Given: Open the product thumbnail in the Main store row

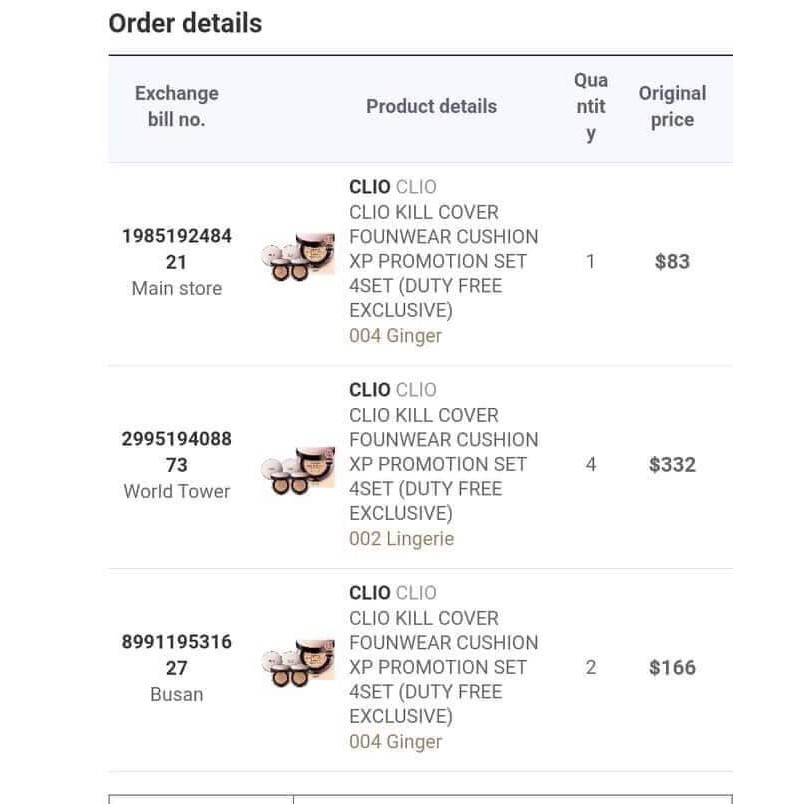Looking at the screenshot, I should click(298, 258).
